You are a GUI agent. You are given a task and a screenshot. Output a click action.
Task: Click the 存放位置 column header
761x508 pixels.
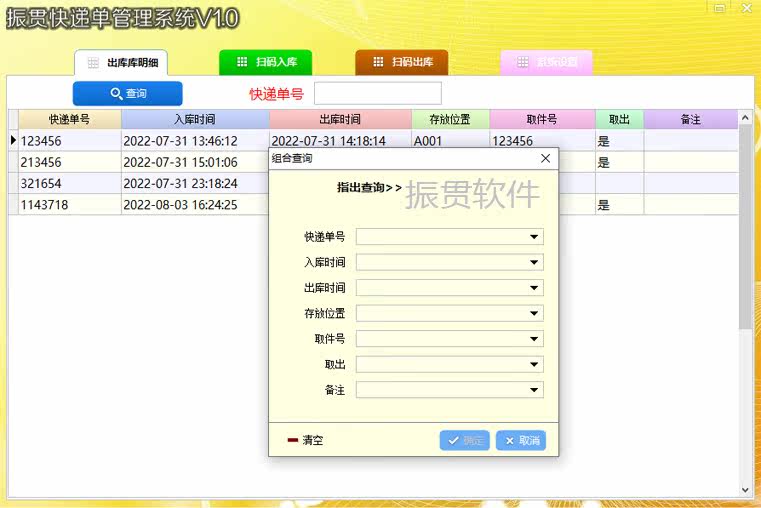pos(450,119)
